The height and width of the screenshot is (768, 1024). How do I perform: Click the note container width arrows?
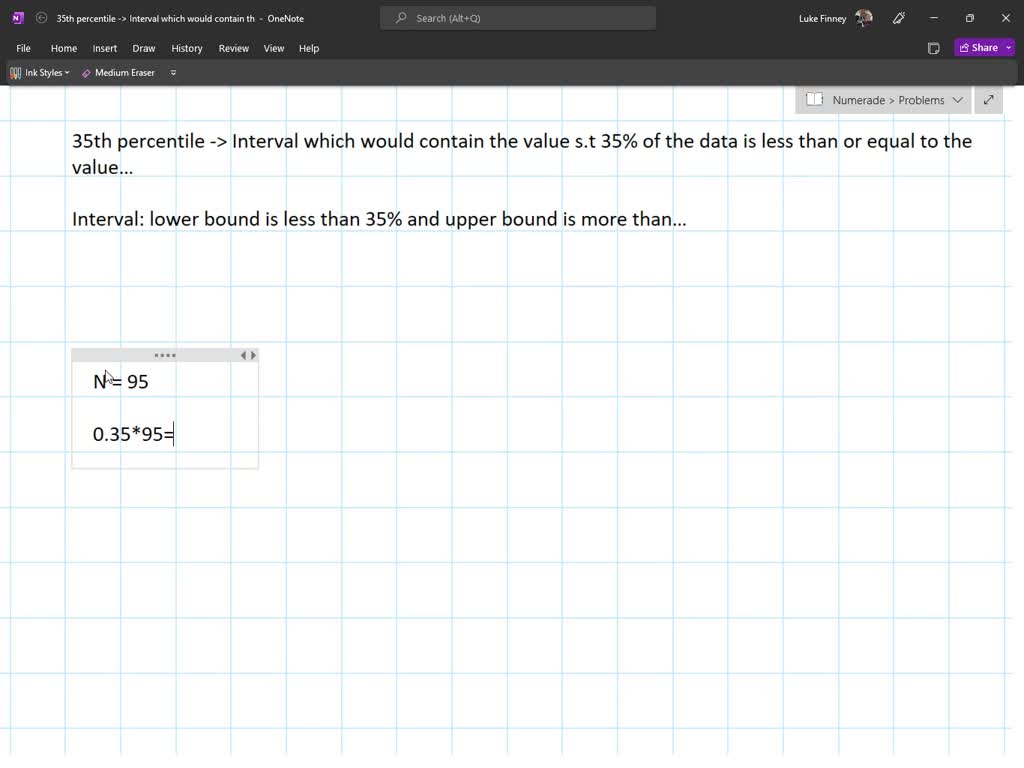click(x=248, y=355)
